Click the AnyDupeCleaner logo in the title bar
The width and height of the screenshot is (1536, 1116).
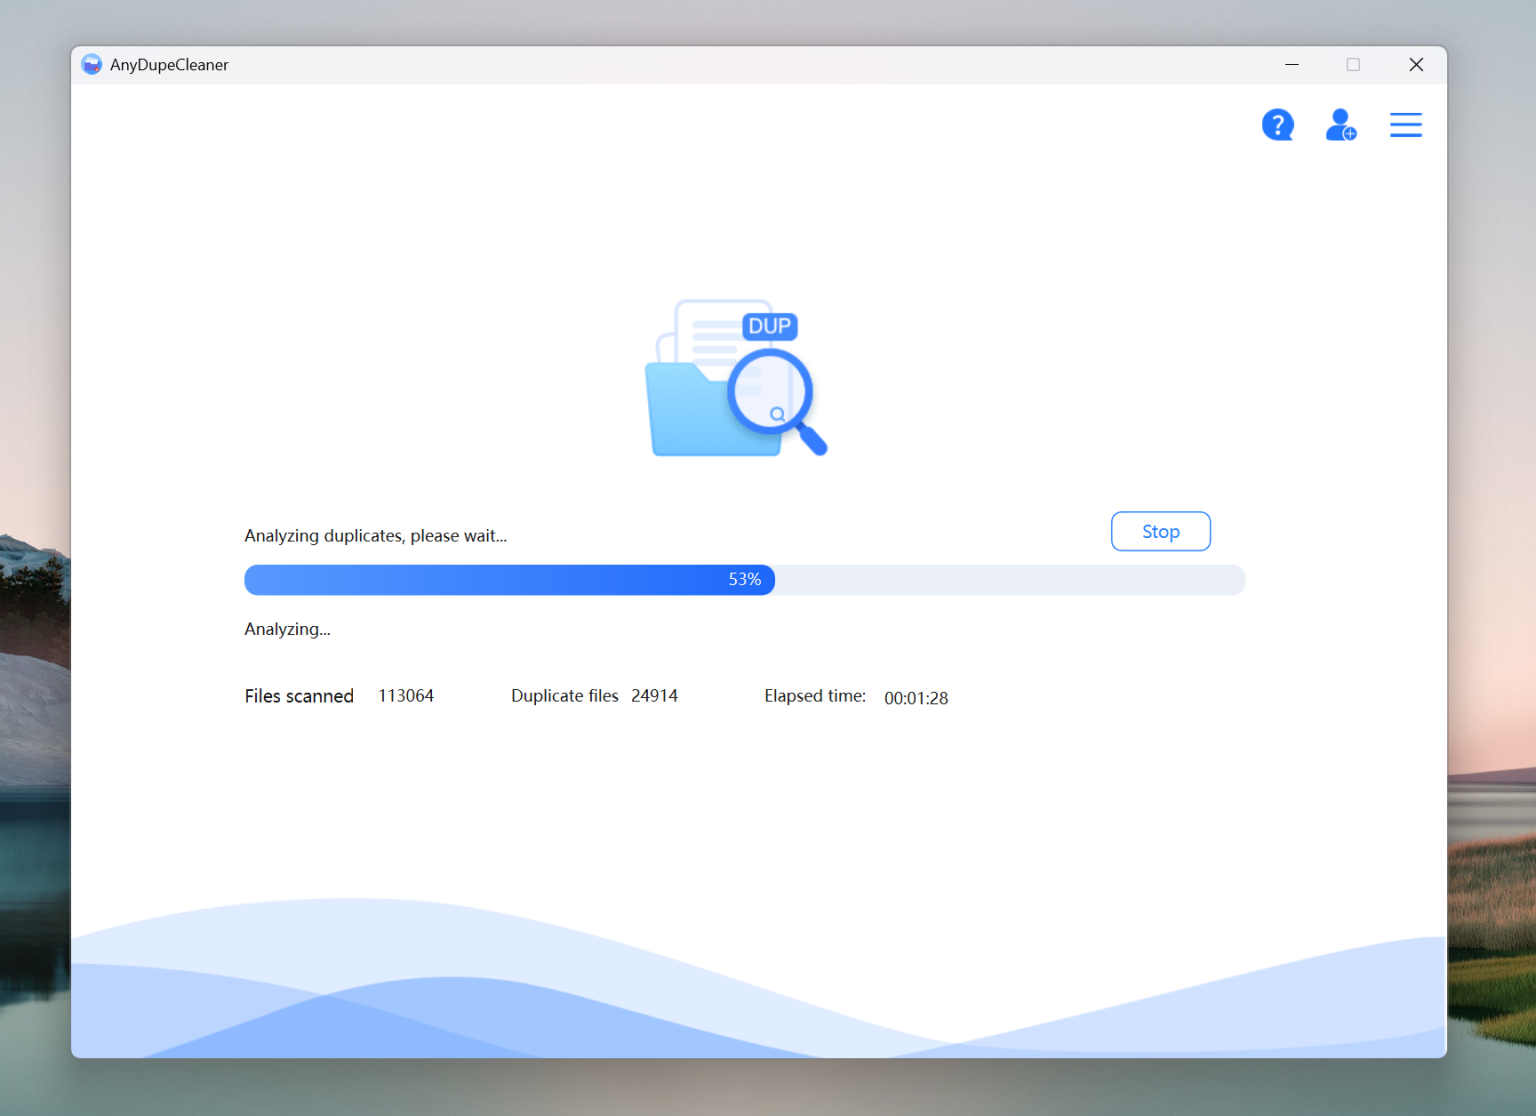coord(91,63)
